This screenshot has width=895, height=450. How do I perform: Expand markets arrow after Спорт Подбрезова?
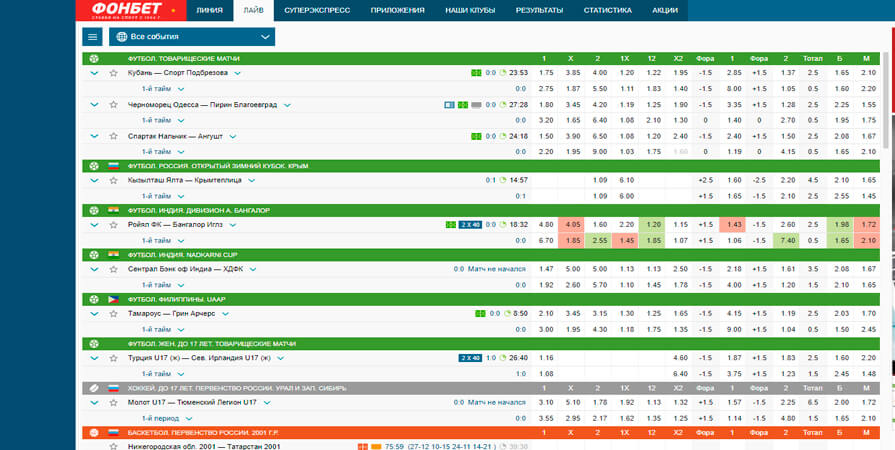point(237,73)
